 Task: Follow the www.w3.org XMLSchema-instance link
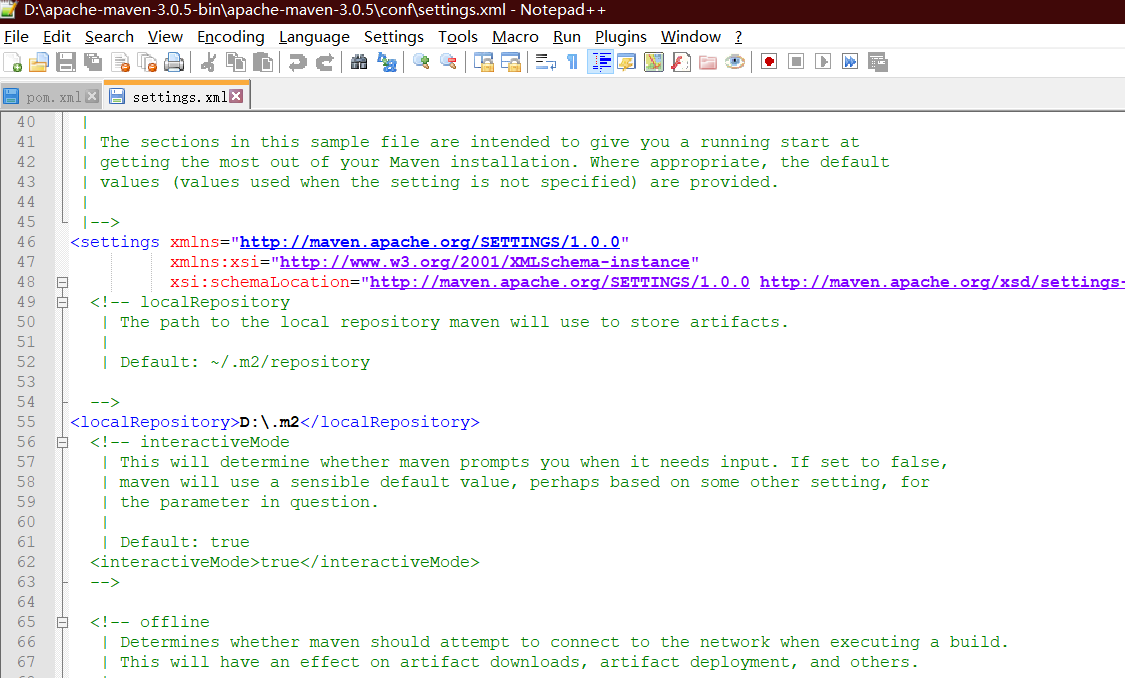[x=484, y=263]
